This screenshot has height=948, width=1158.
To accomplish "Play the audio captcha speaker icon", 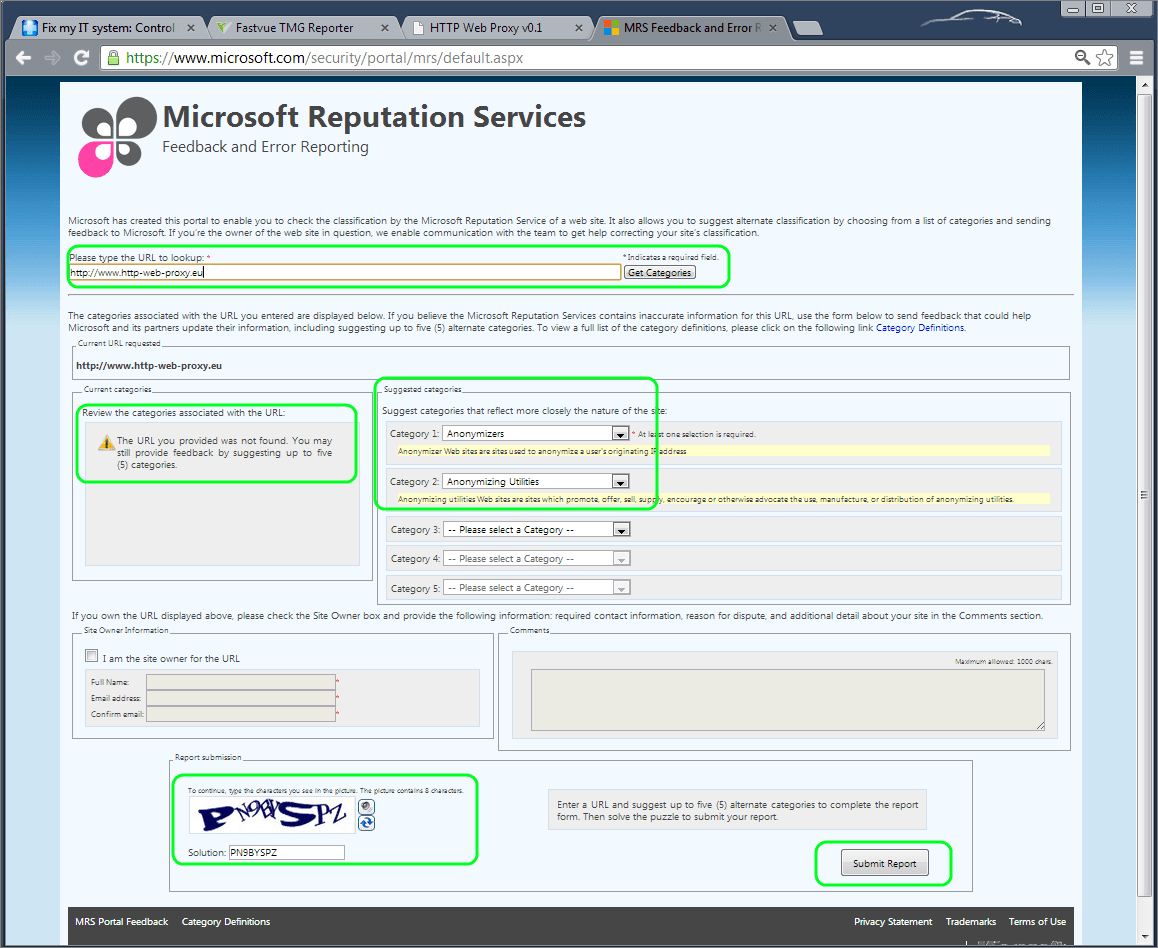I will (366, 807).
